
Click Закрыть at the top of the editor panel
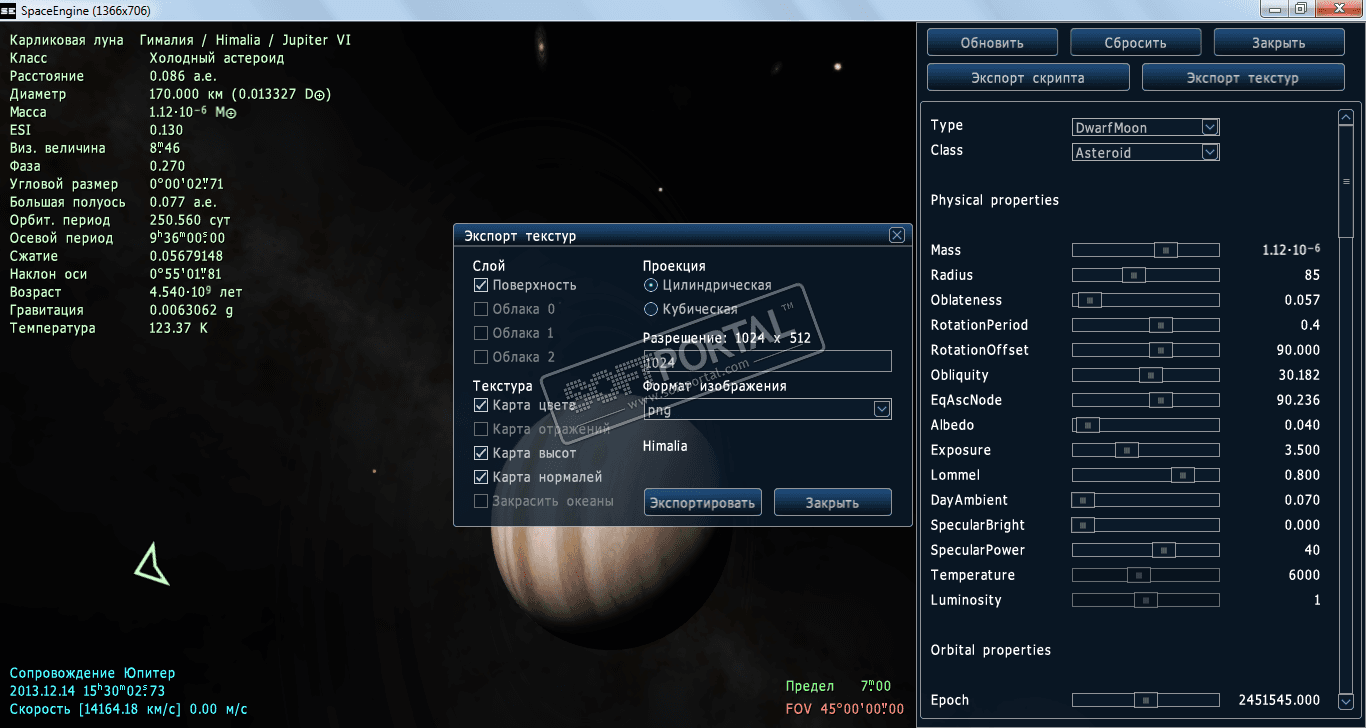1279,42
